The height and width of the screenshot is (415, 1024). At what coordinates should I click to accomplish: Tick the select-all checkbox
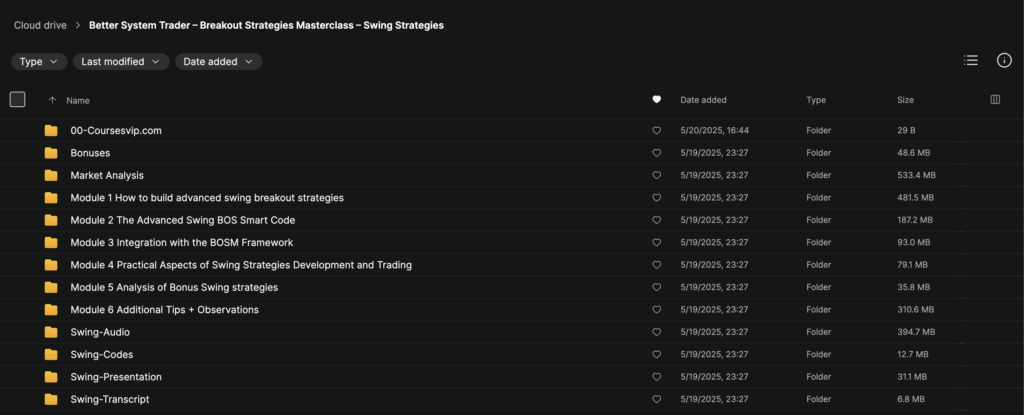(17, 99)
